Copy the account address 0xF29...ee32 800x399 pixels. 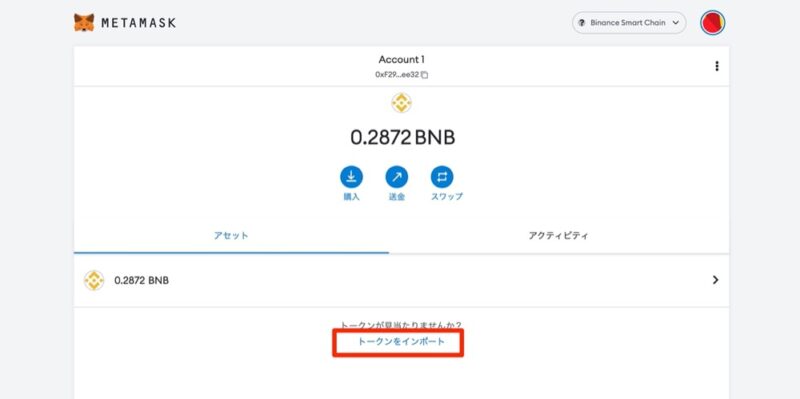point(402,74)
